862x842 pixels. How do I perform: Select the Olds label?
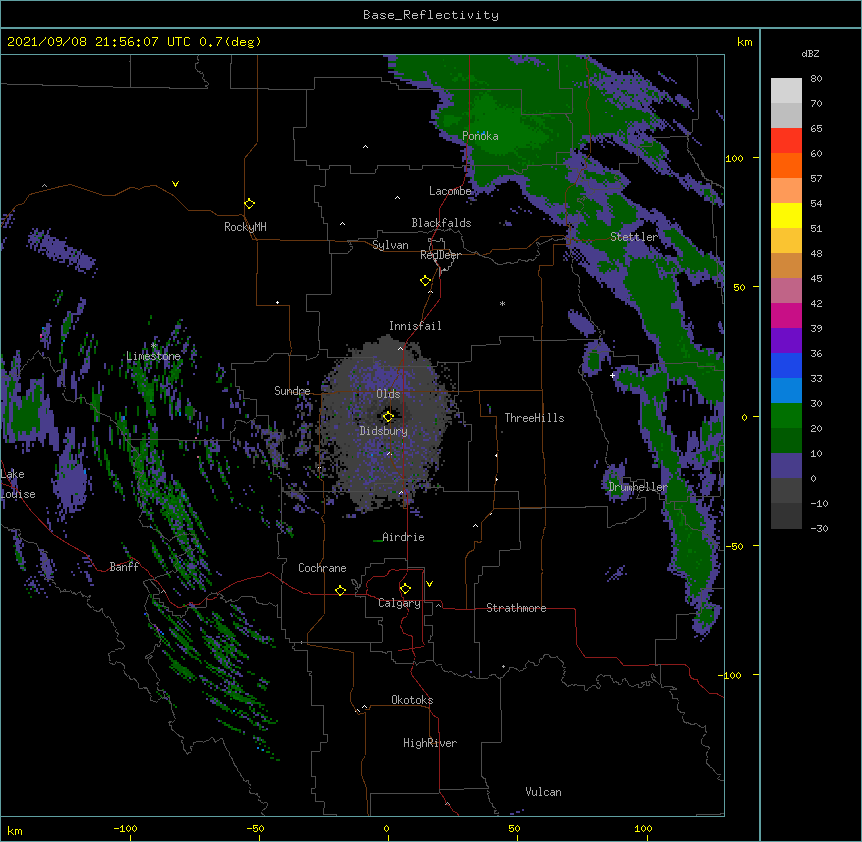click(388, 394)
